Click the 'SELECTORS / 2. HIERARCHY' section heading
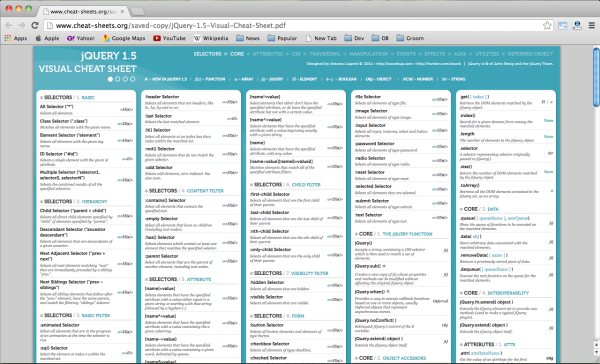Image resolution: width=600 pixels, height=364 pixels. 73,201
